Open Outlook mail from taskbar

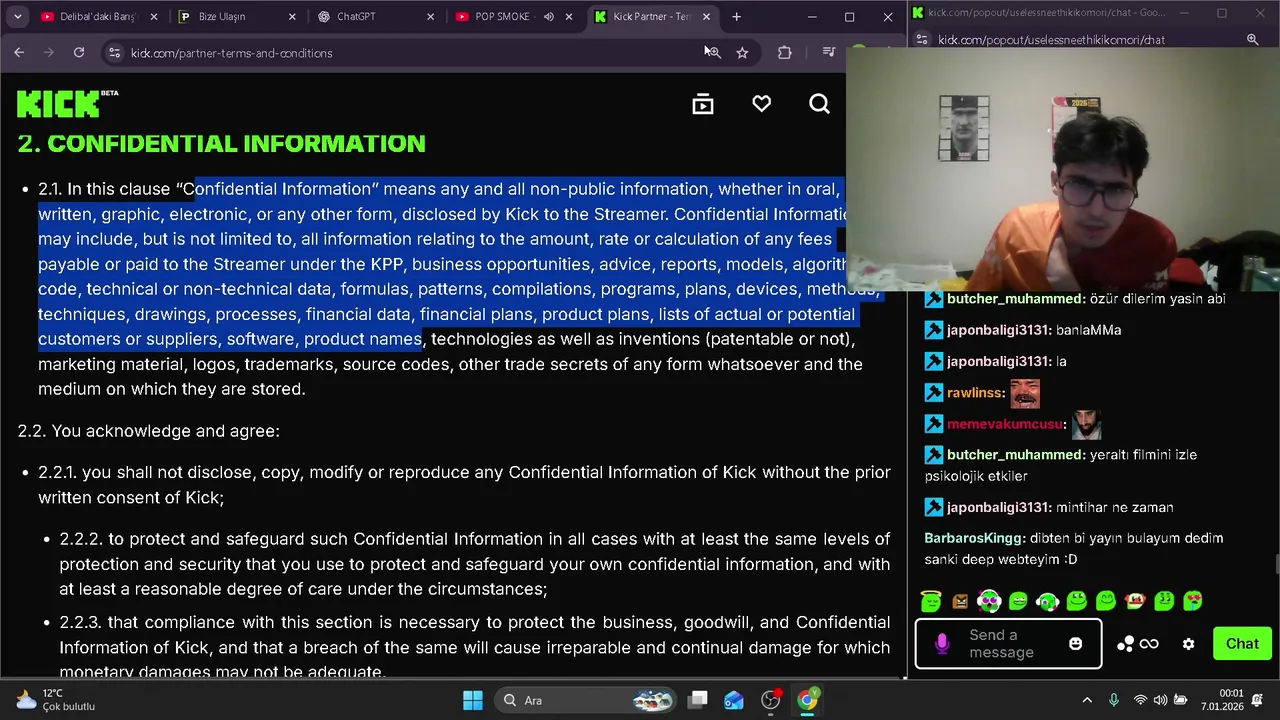(x=734, y=700)
